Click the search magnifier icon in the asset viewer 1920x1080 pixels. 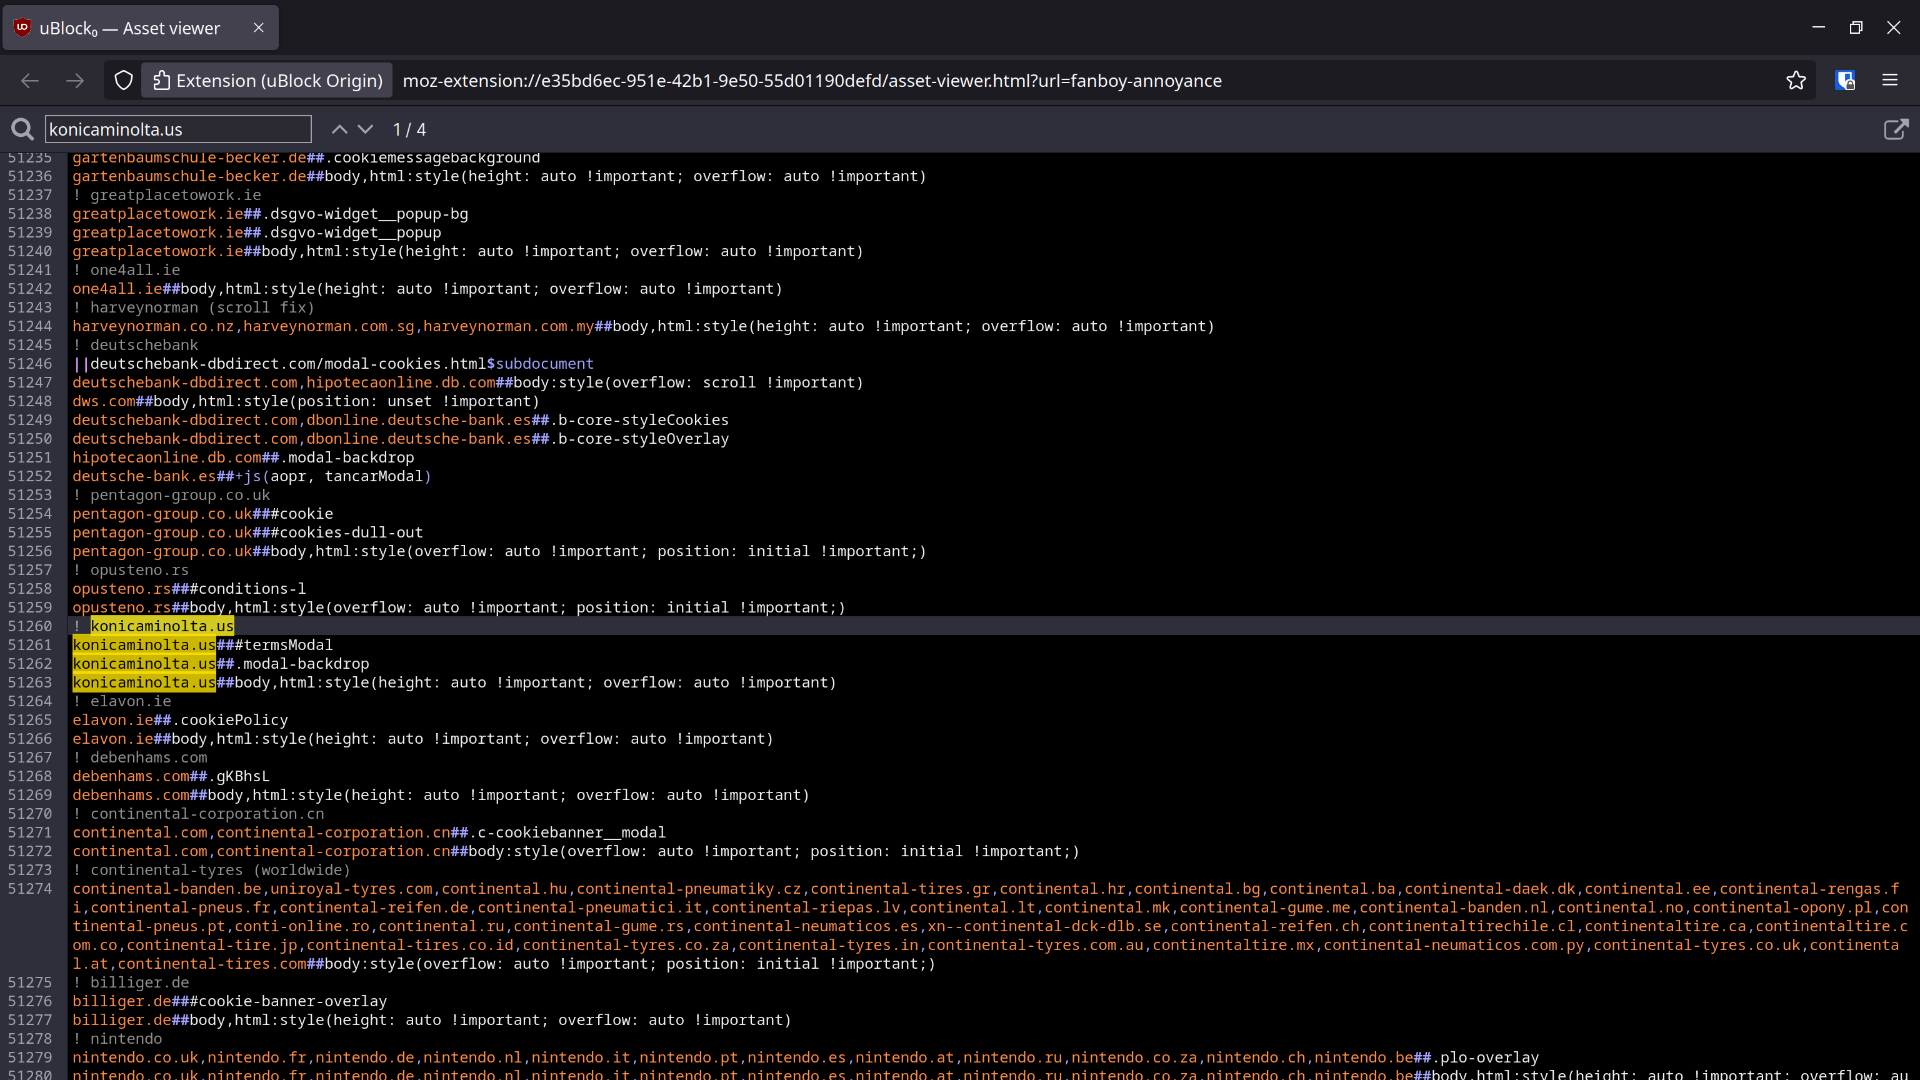click(x=22, y=129)
